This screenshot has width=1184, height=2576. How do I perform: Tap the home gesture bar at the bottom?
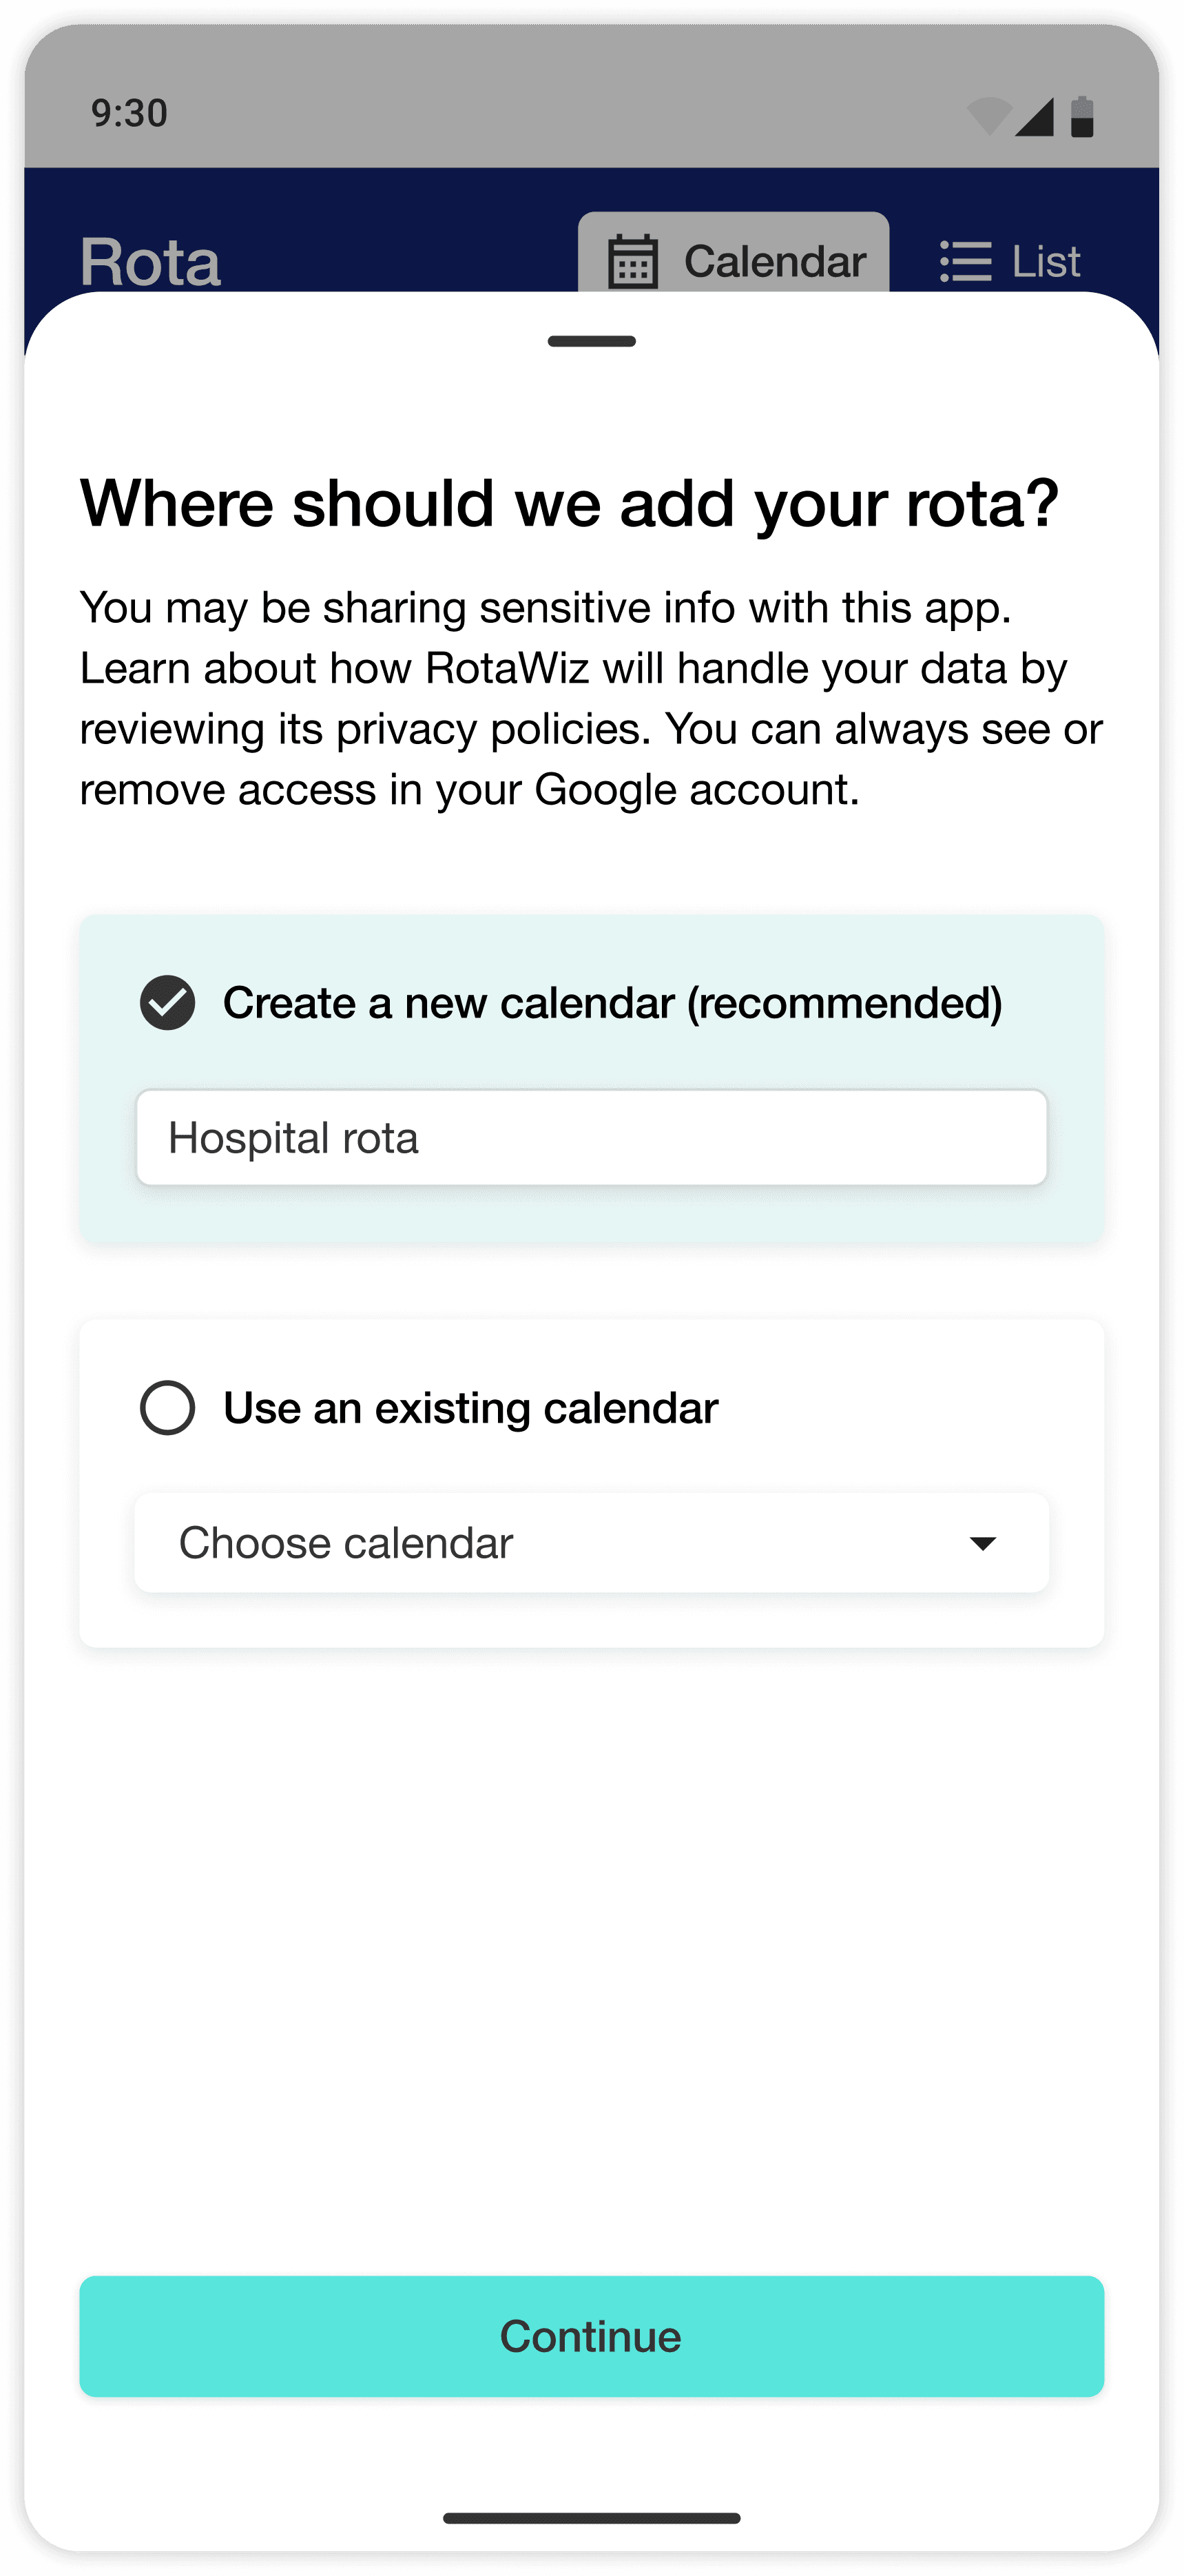[592, 2517]
